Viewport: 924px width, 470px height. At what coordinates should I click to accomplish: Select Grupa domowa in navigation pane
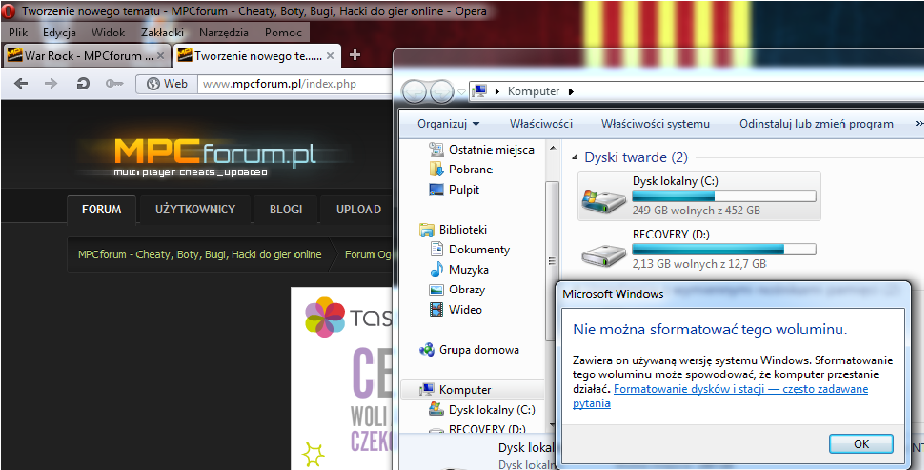point(468,350)
